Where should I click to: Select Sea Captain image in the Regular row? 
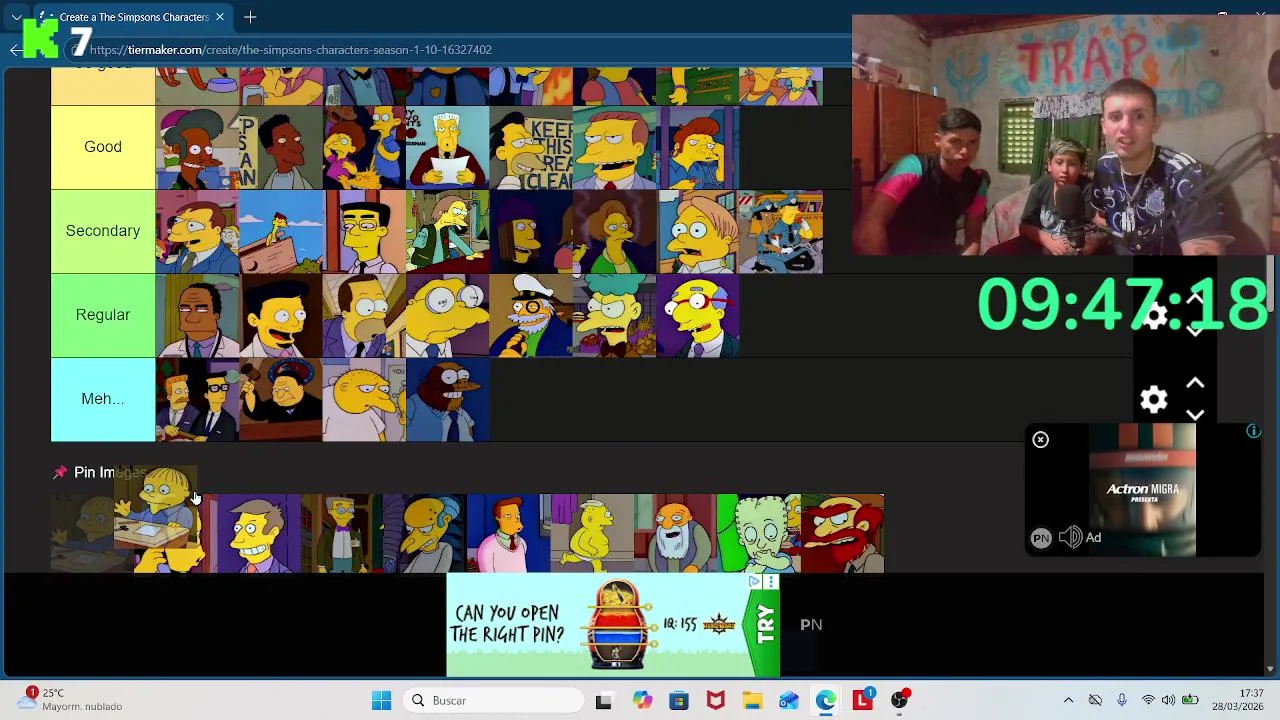(x=532, y=315)
